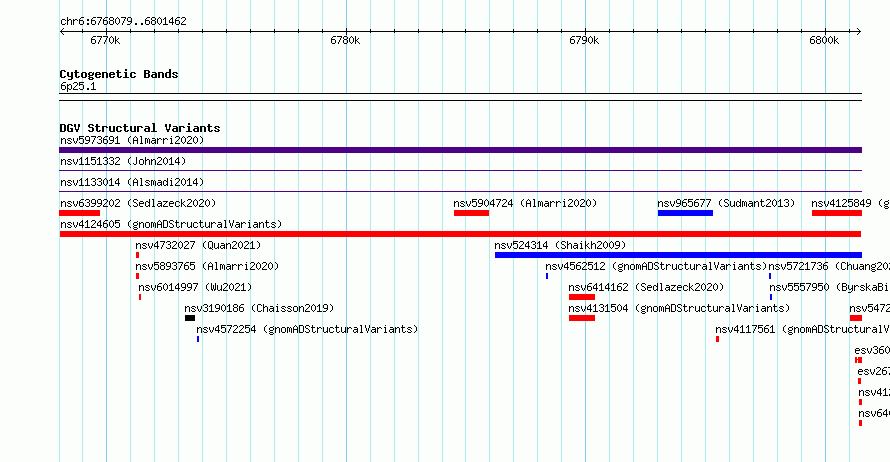Open nsv6014997 (Wu2021) label

[x=195, y=287]
